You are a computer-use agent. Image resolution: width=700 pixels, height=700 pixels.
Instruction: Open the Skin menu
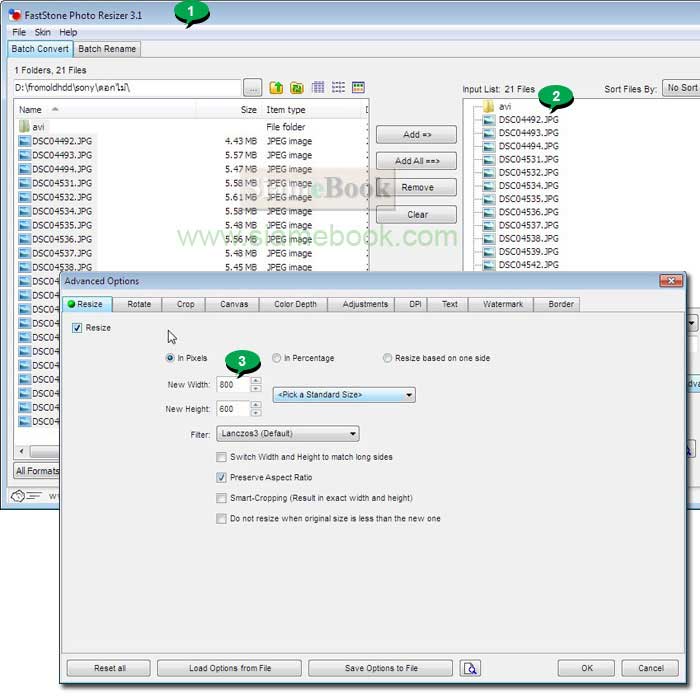tap(42, 33)
